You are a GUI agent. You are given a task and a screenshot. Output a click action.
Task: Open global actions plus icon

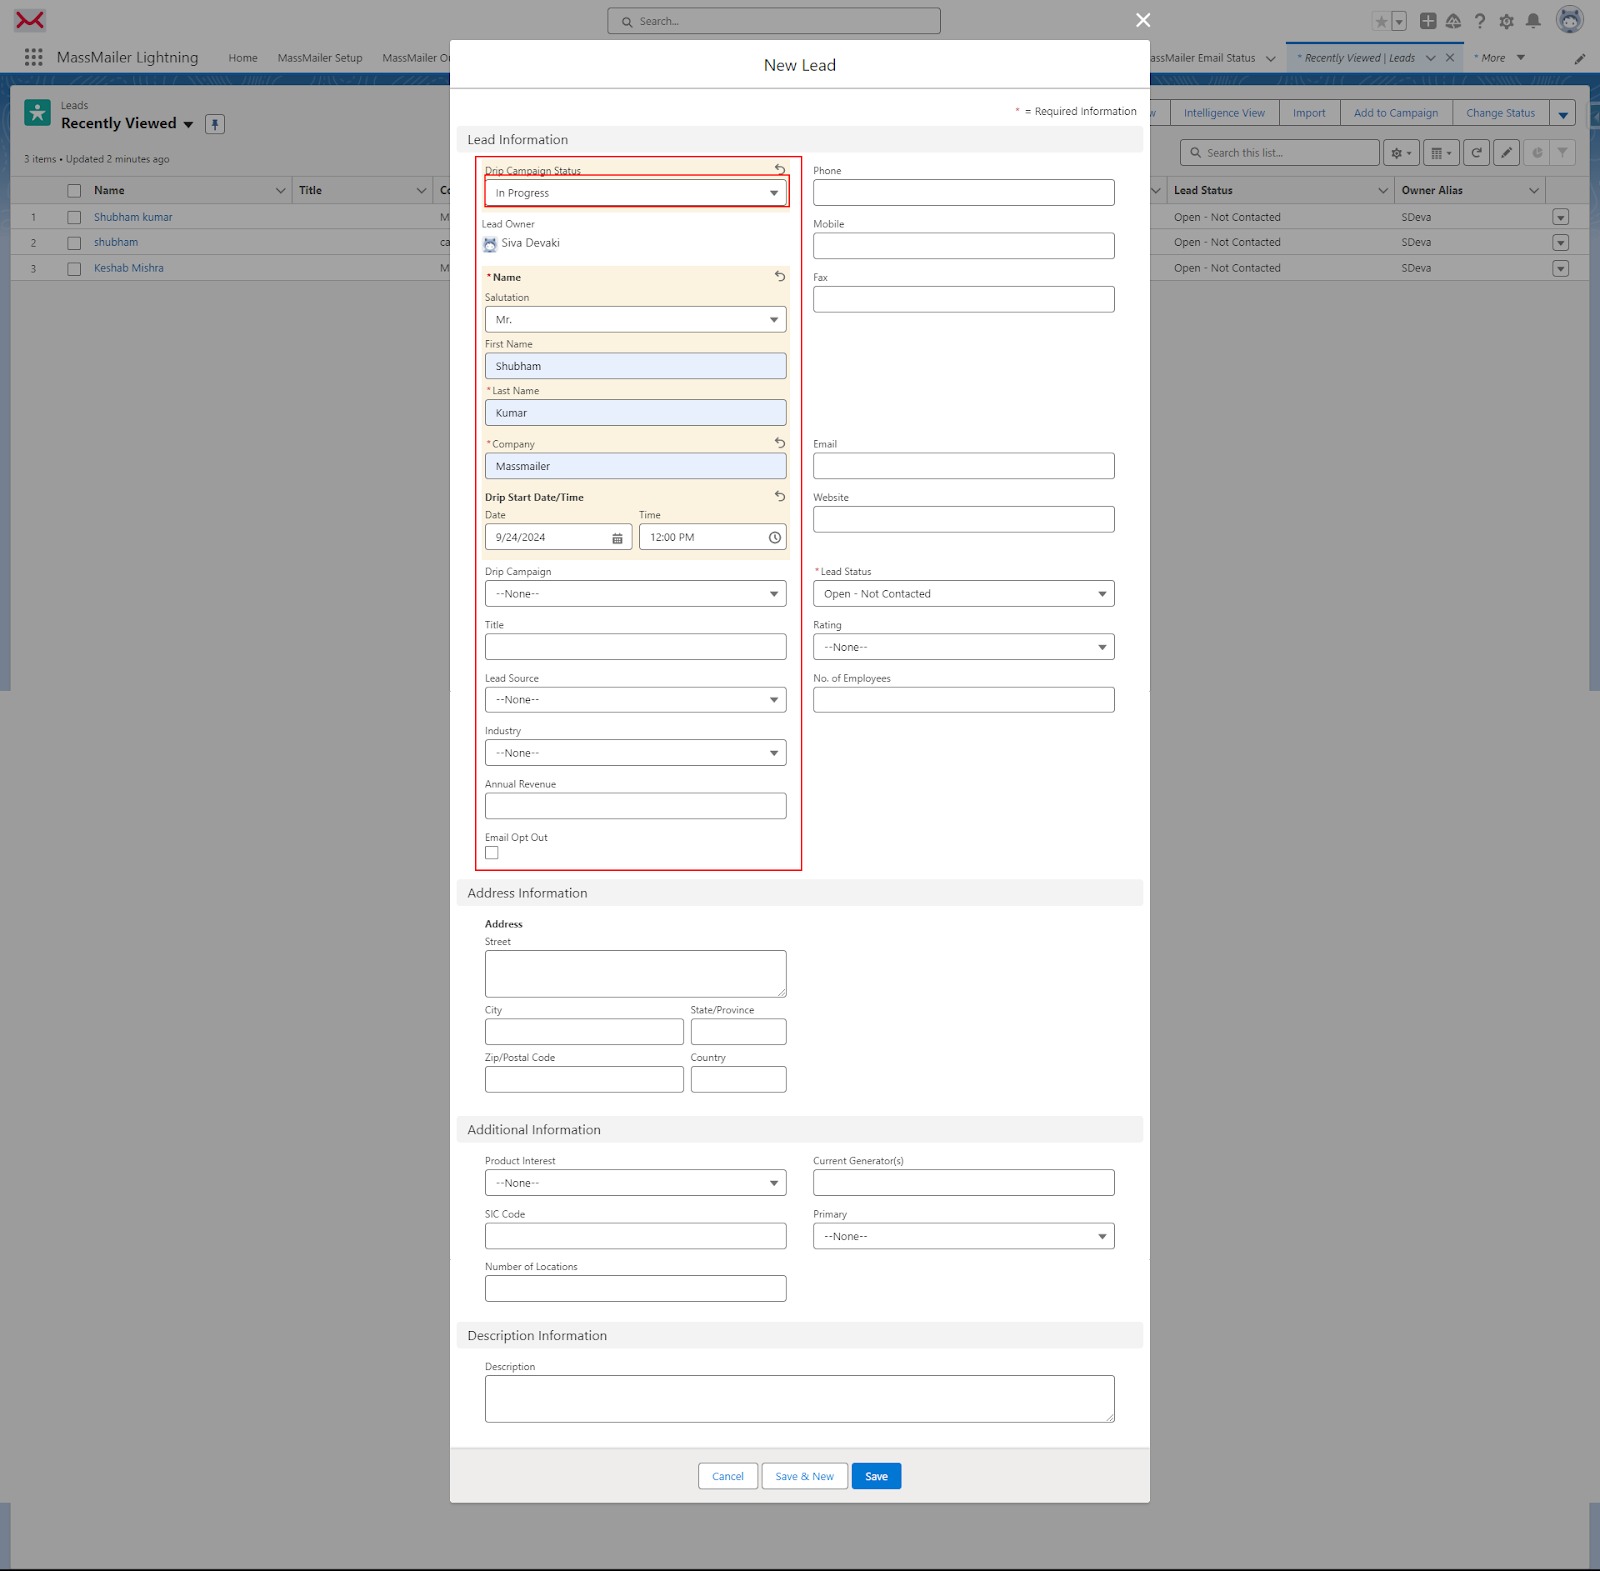point(1428,21)
